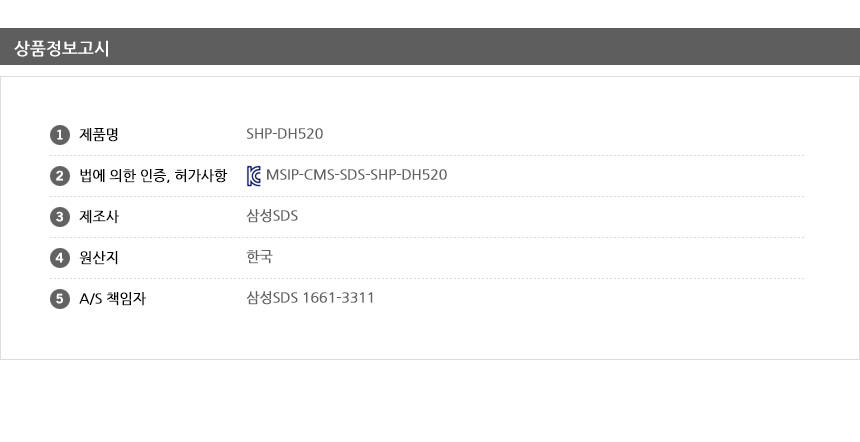Click the 법에 의한 인증, 허가사항 label

coord(153,176)
